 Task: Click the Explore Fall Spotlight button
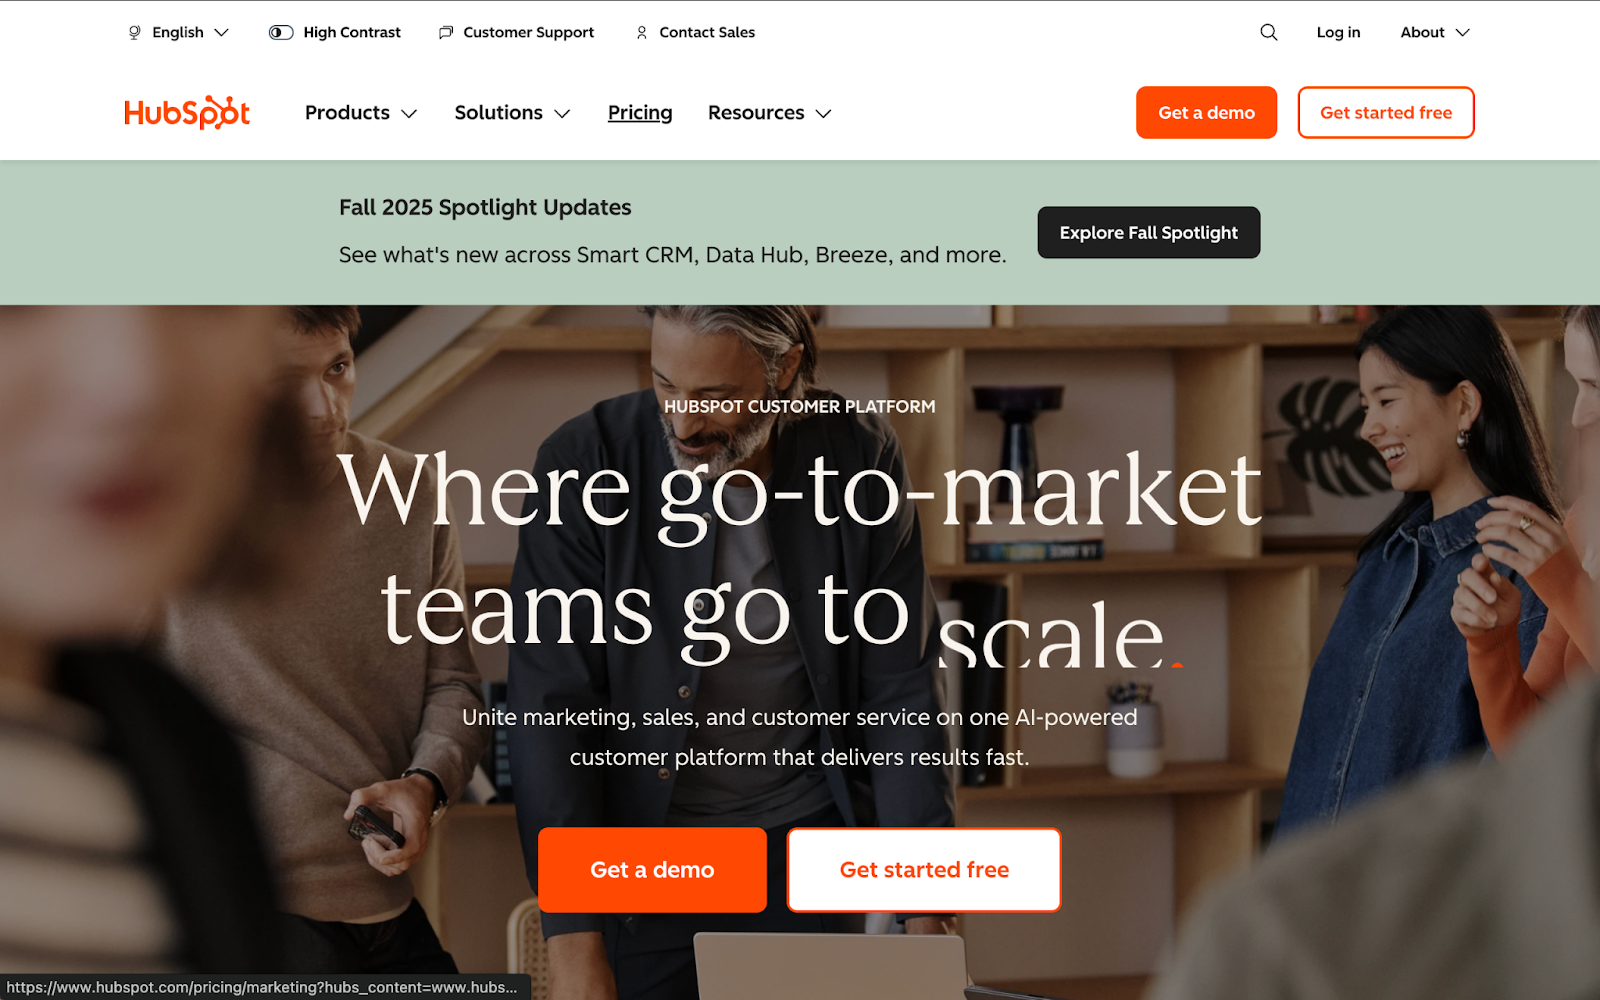(x=1149, y=232)
